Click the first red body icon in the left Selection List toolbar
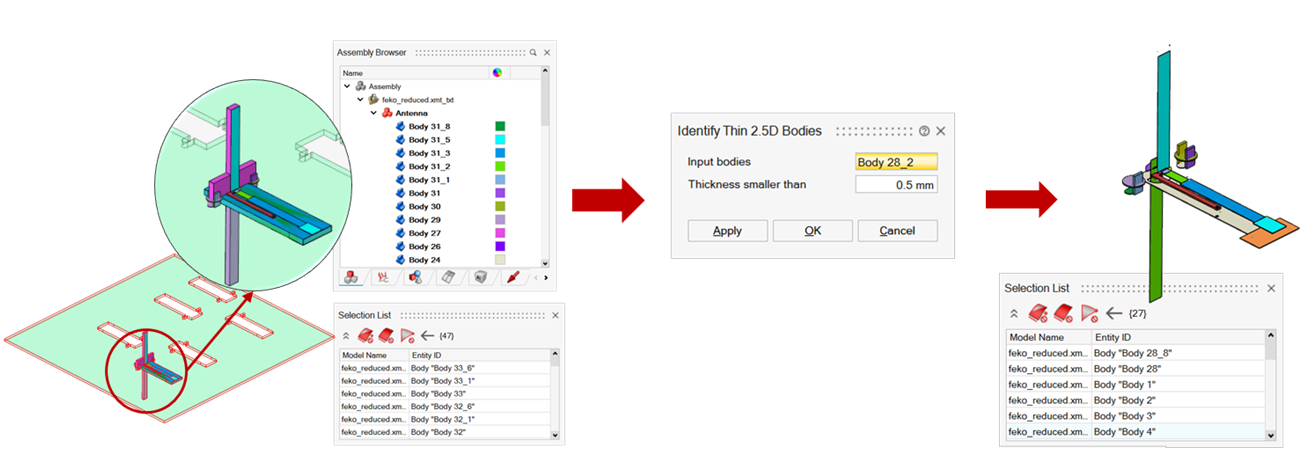The height and width of the screenshot is (460, 1312). click(365, 336)
